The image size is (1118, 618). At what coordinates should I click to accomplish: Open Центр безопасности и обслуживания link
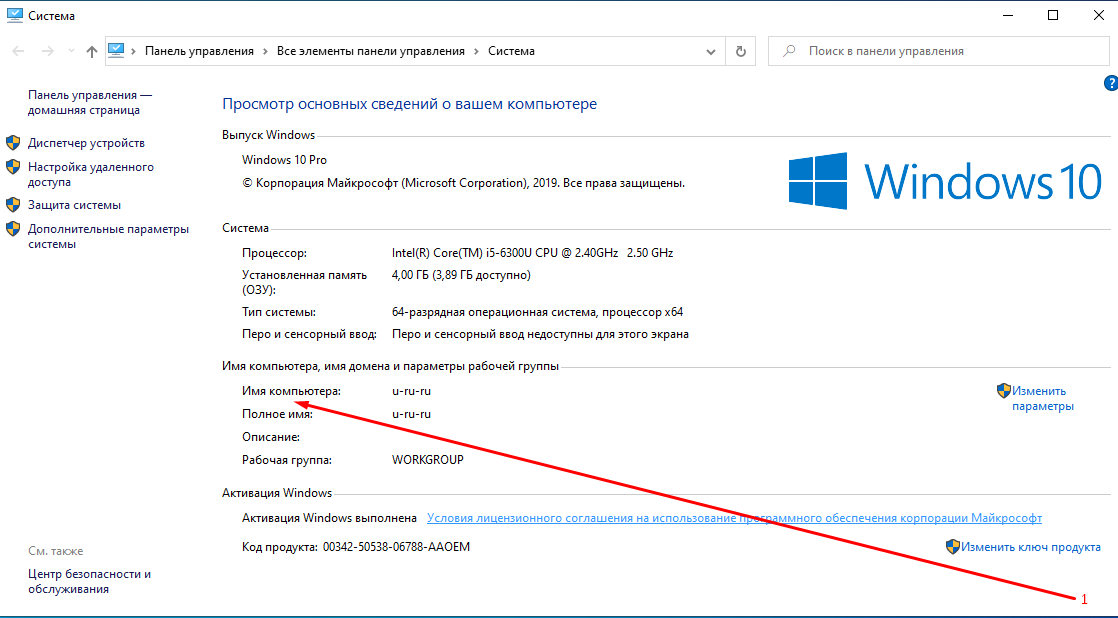(x=89, y=582)
